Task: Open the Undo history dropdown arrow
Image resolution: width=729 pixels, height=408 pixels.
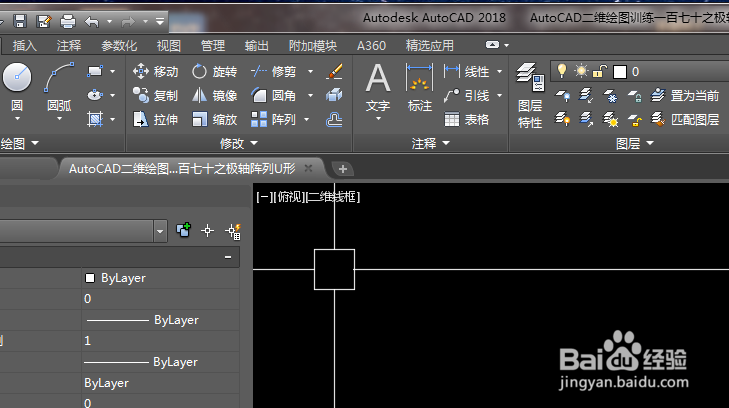Action: tap(109, 21)
